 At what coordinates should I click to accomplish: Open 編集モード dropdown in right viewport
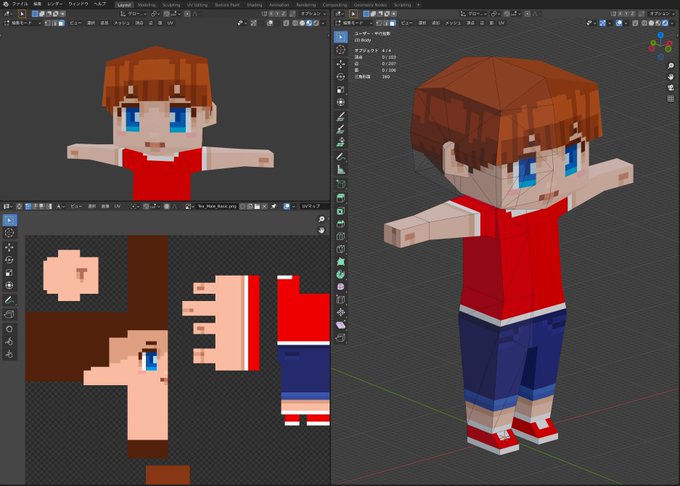coord(354,23)
